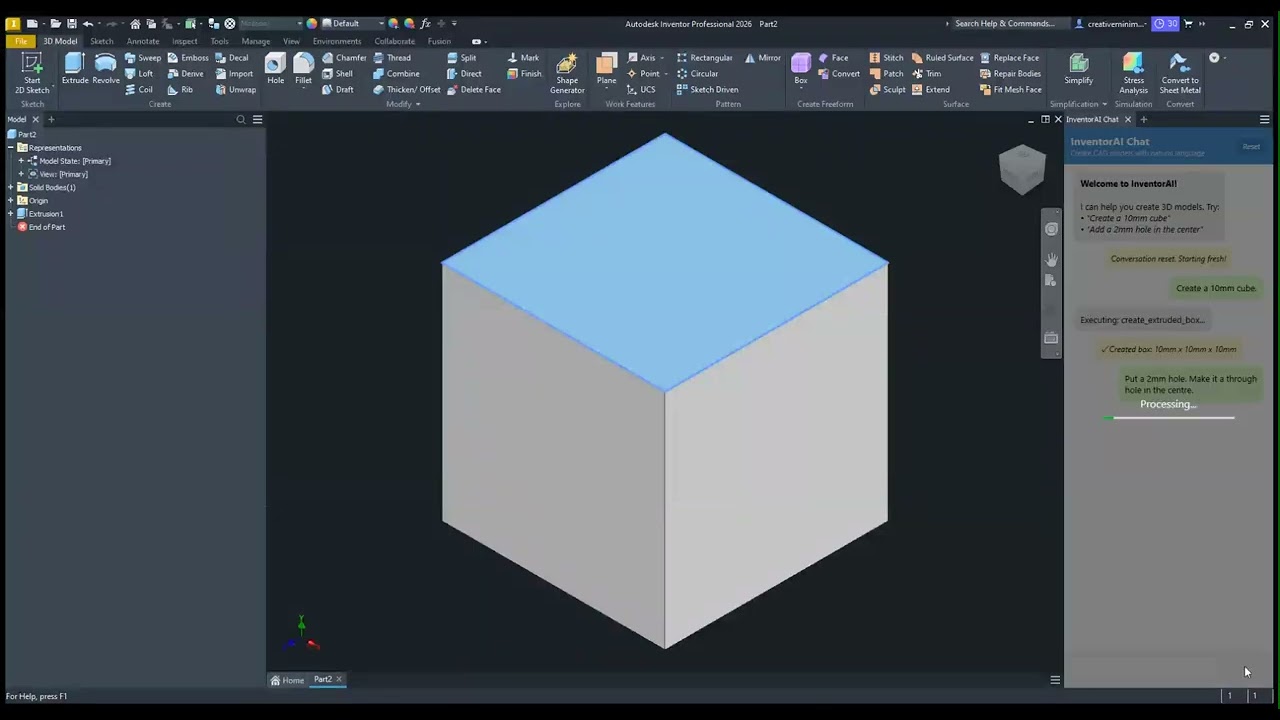Expand the Representations node

click(x=10, y=148)
